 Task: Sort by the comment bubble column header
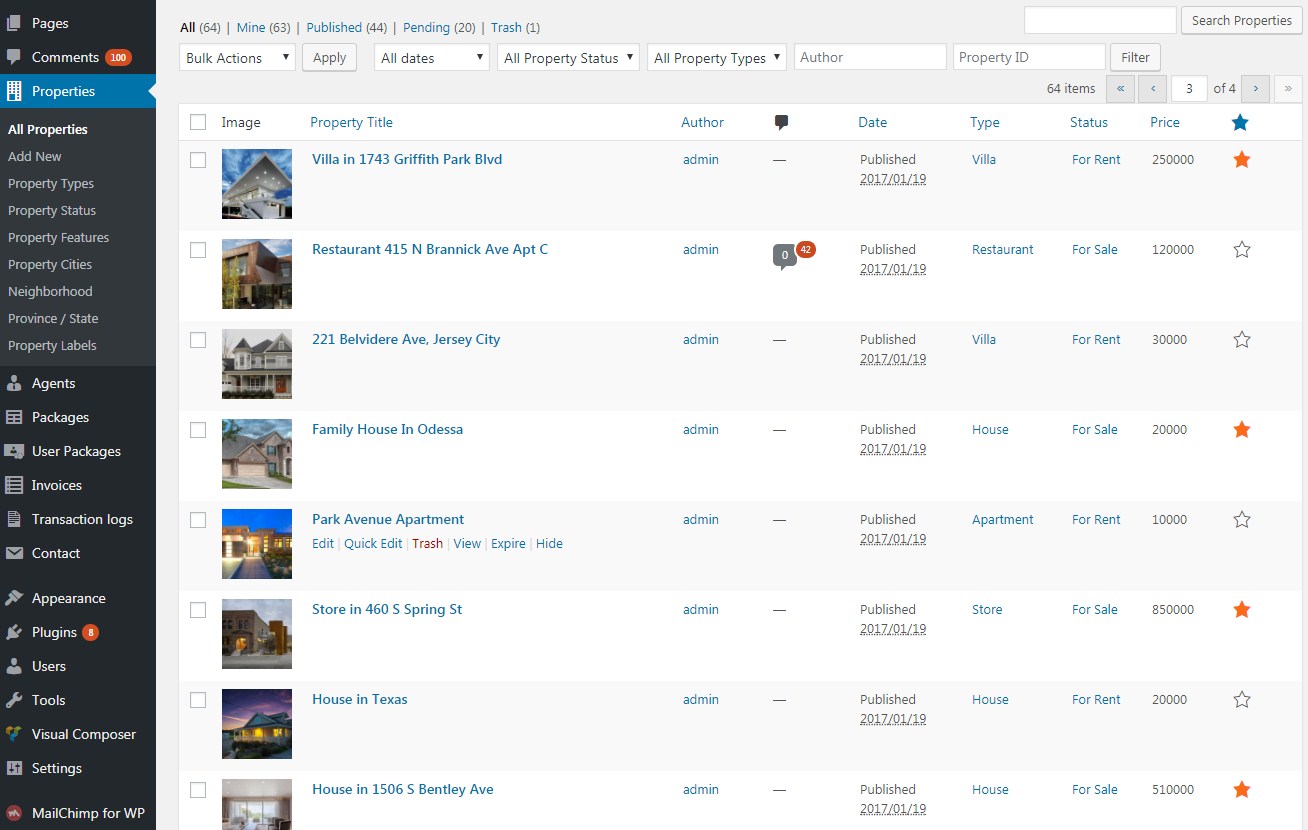(780, 121)
